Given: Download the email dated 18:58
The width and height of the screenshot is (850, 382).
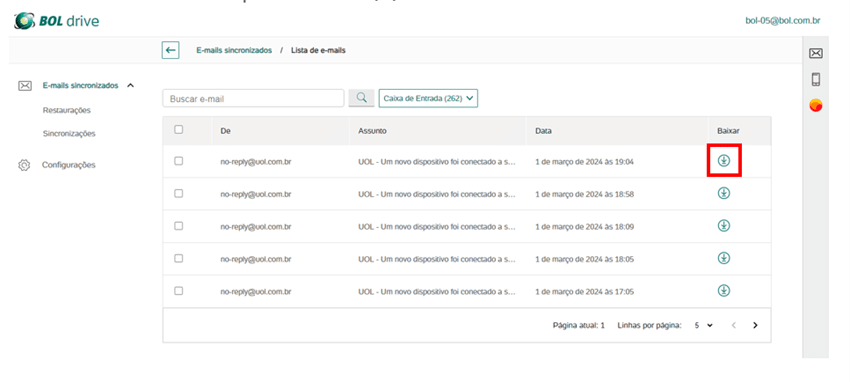Looking at the screenshot, I should 724,193.
